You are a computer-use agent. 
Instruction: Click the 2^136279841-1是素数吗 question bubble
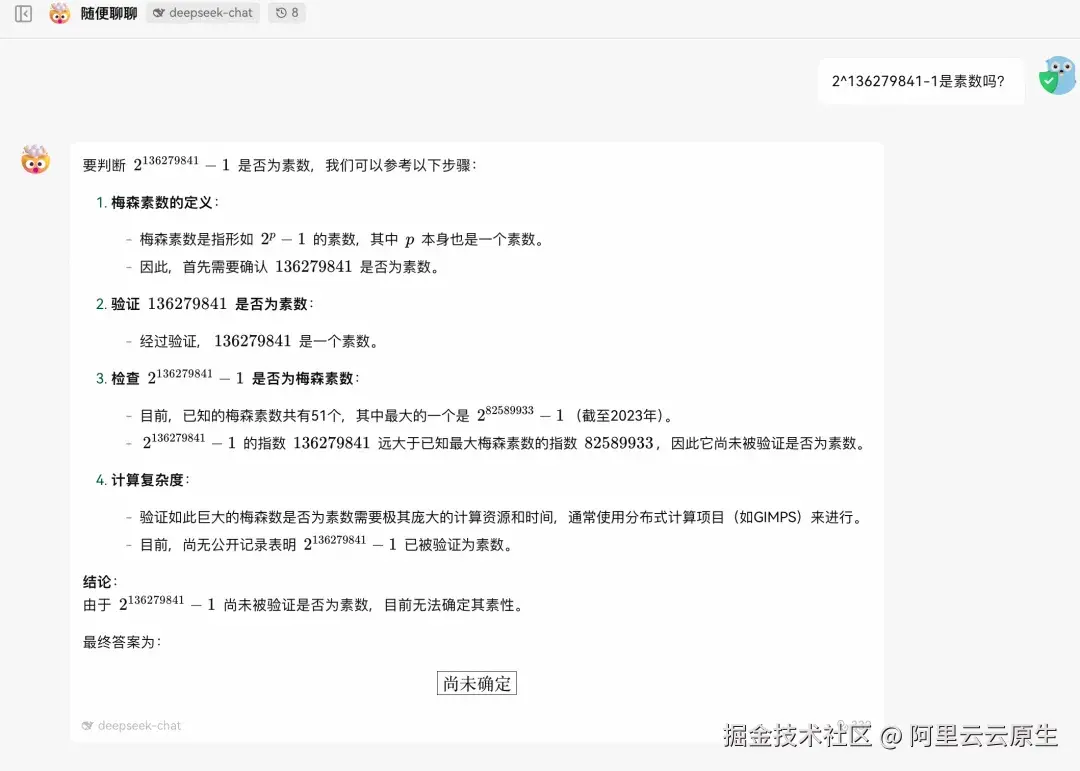[921, 80]
